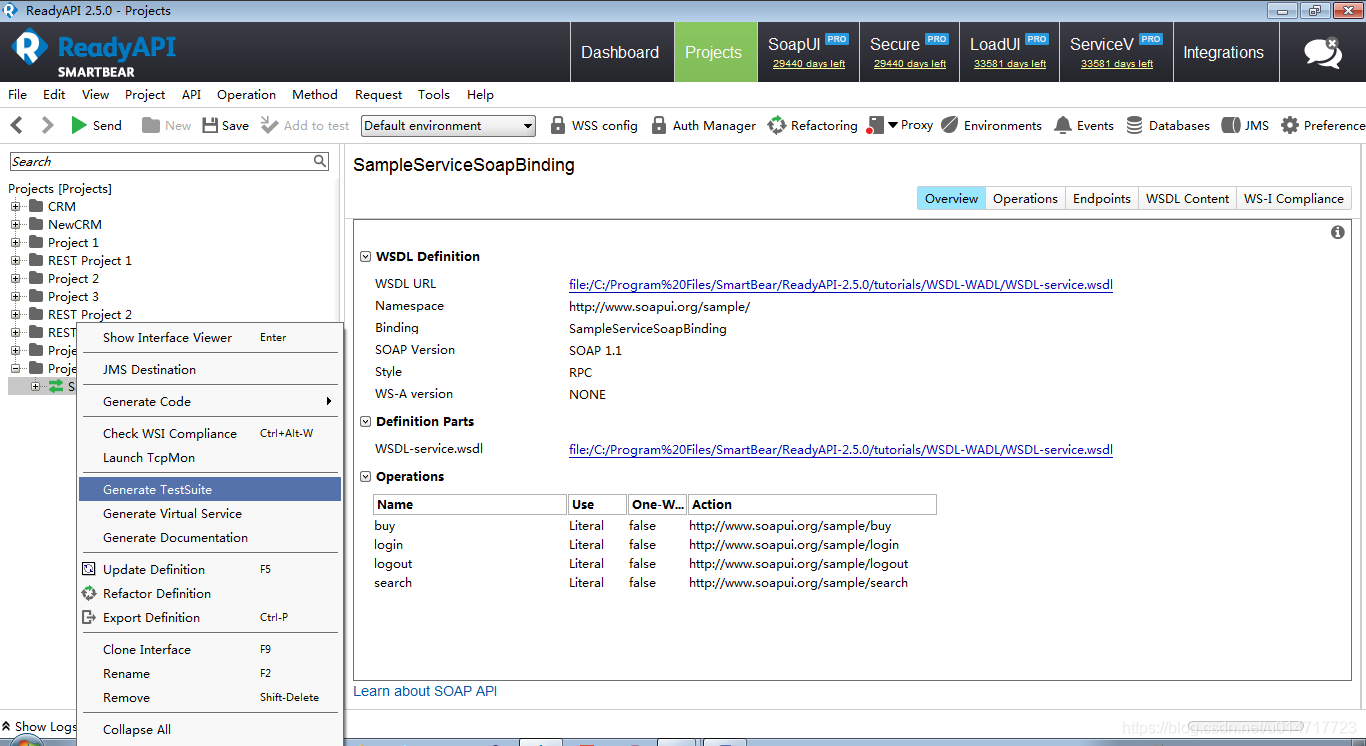The image size is (1366, 746).
Task: Collapse the Operations section
Action: pos(366,477)
